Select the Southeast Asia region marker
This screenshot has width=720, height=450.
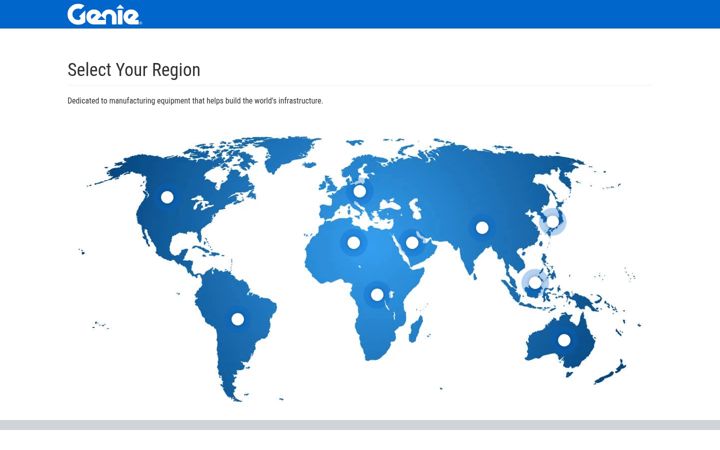point(535,282)
